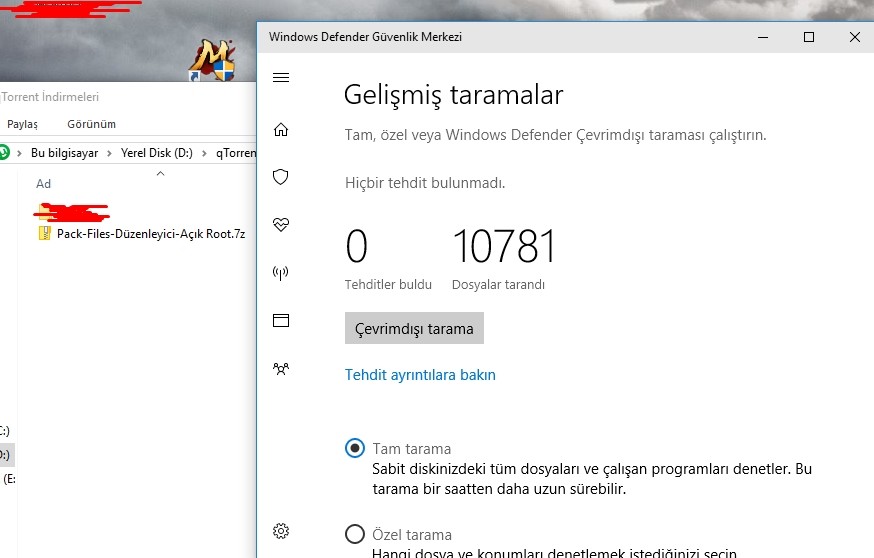Viewport: 874px width, 558px height.
Task: Go to the Home icon in Defender sidebar
Action: [281, 130]
